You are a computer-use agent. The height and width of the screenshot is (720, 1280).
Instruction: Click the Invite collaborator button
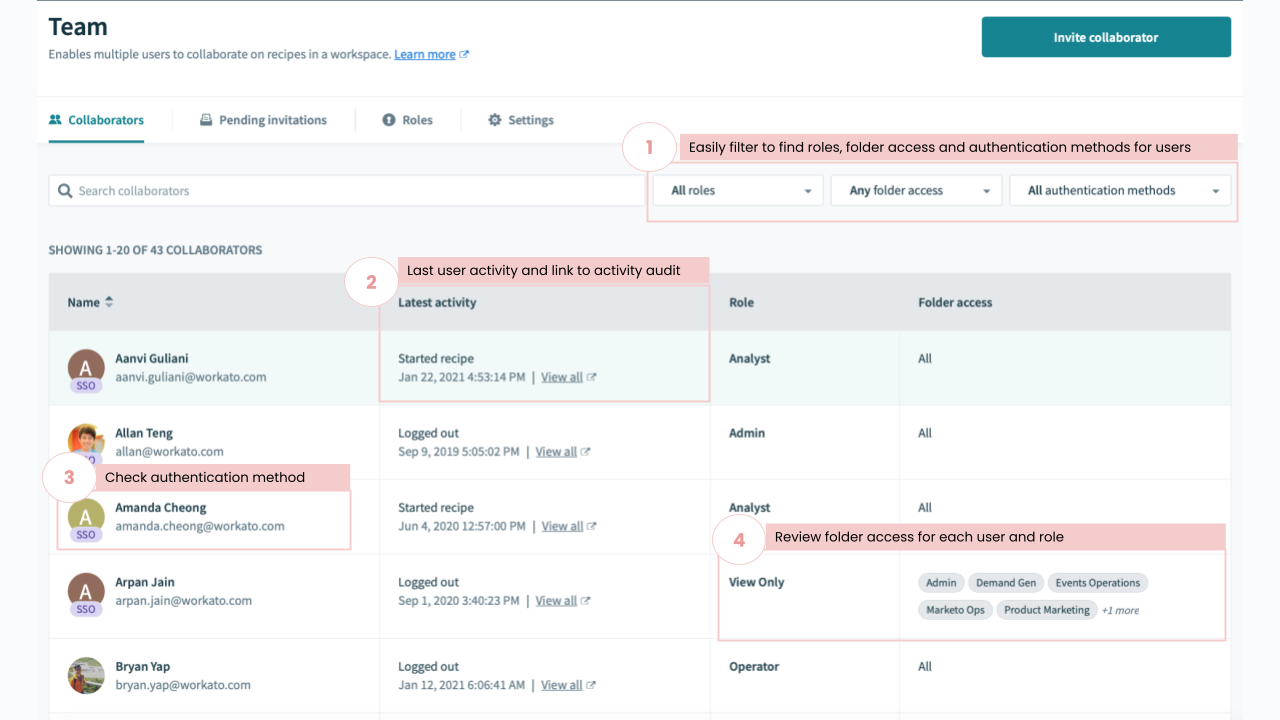[x=1106, y=37]
